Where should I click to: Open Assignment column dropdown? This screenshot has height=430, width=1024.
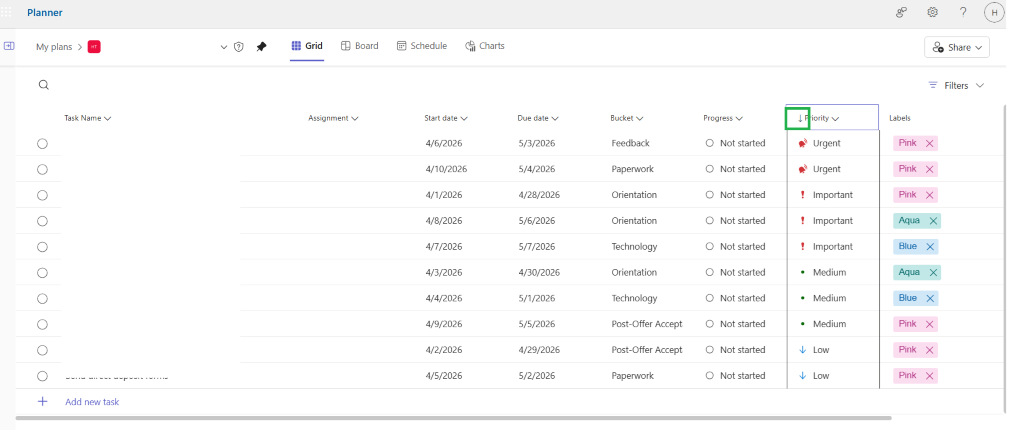355,119
